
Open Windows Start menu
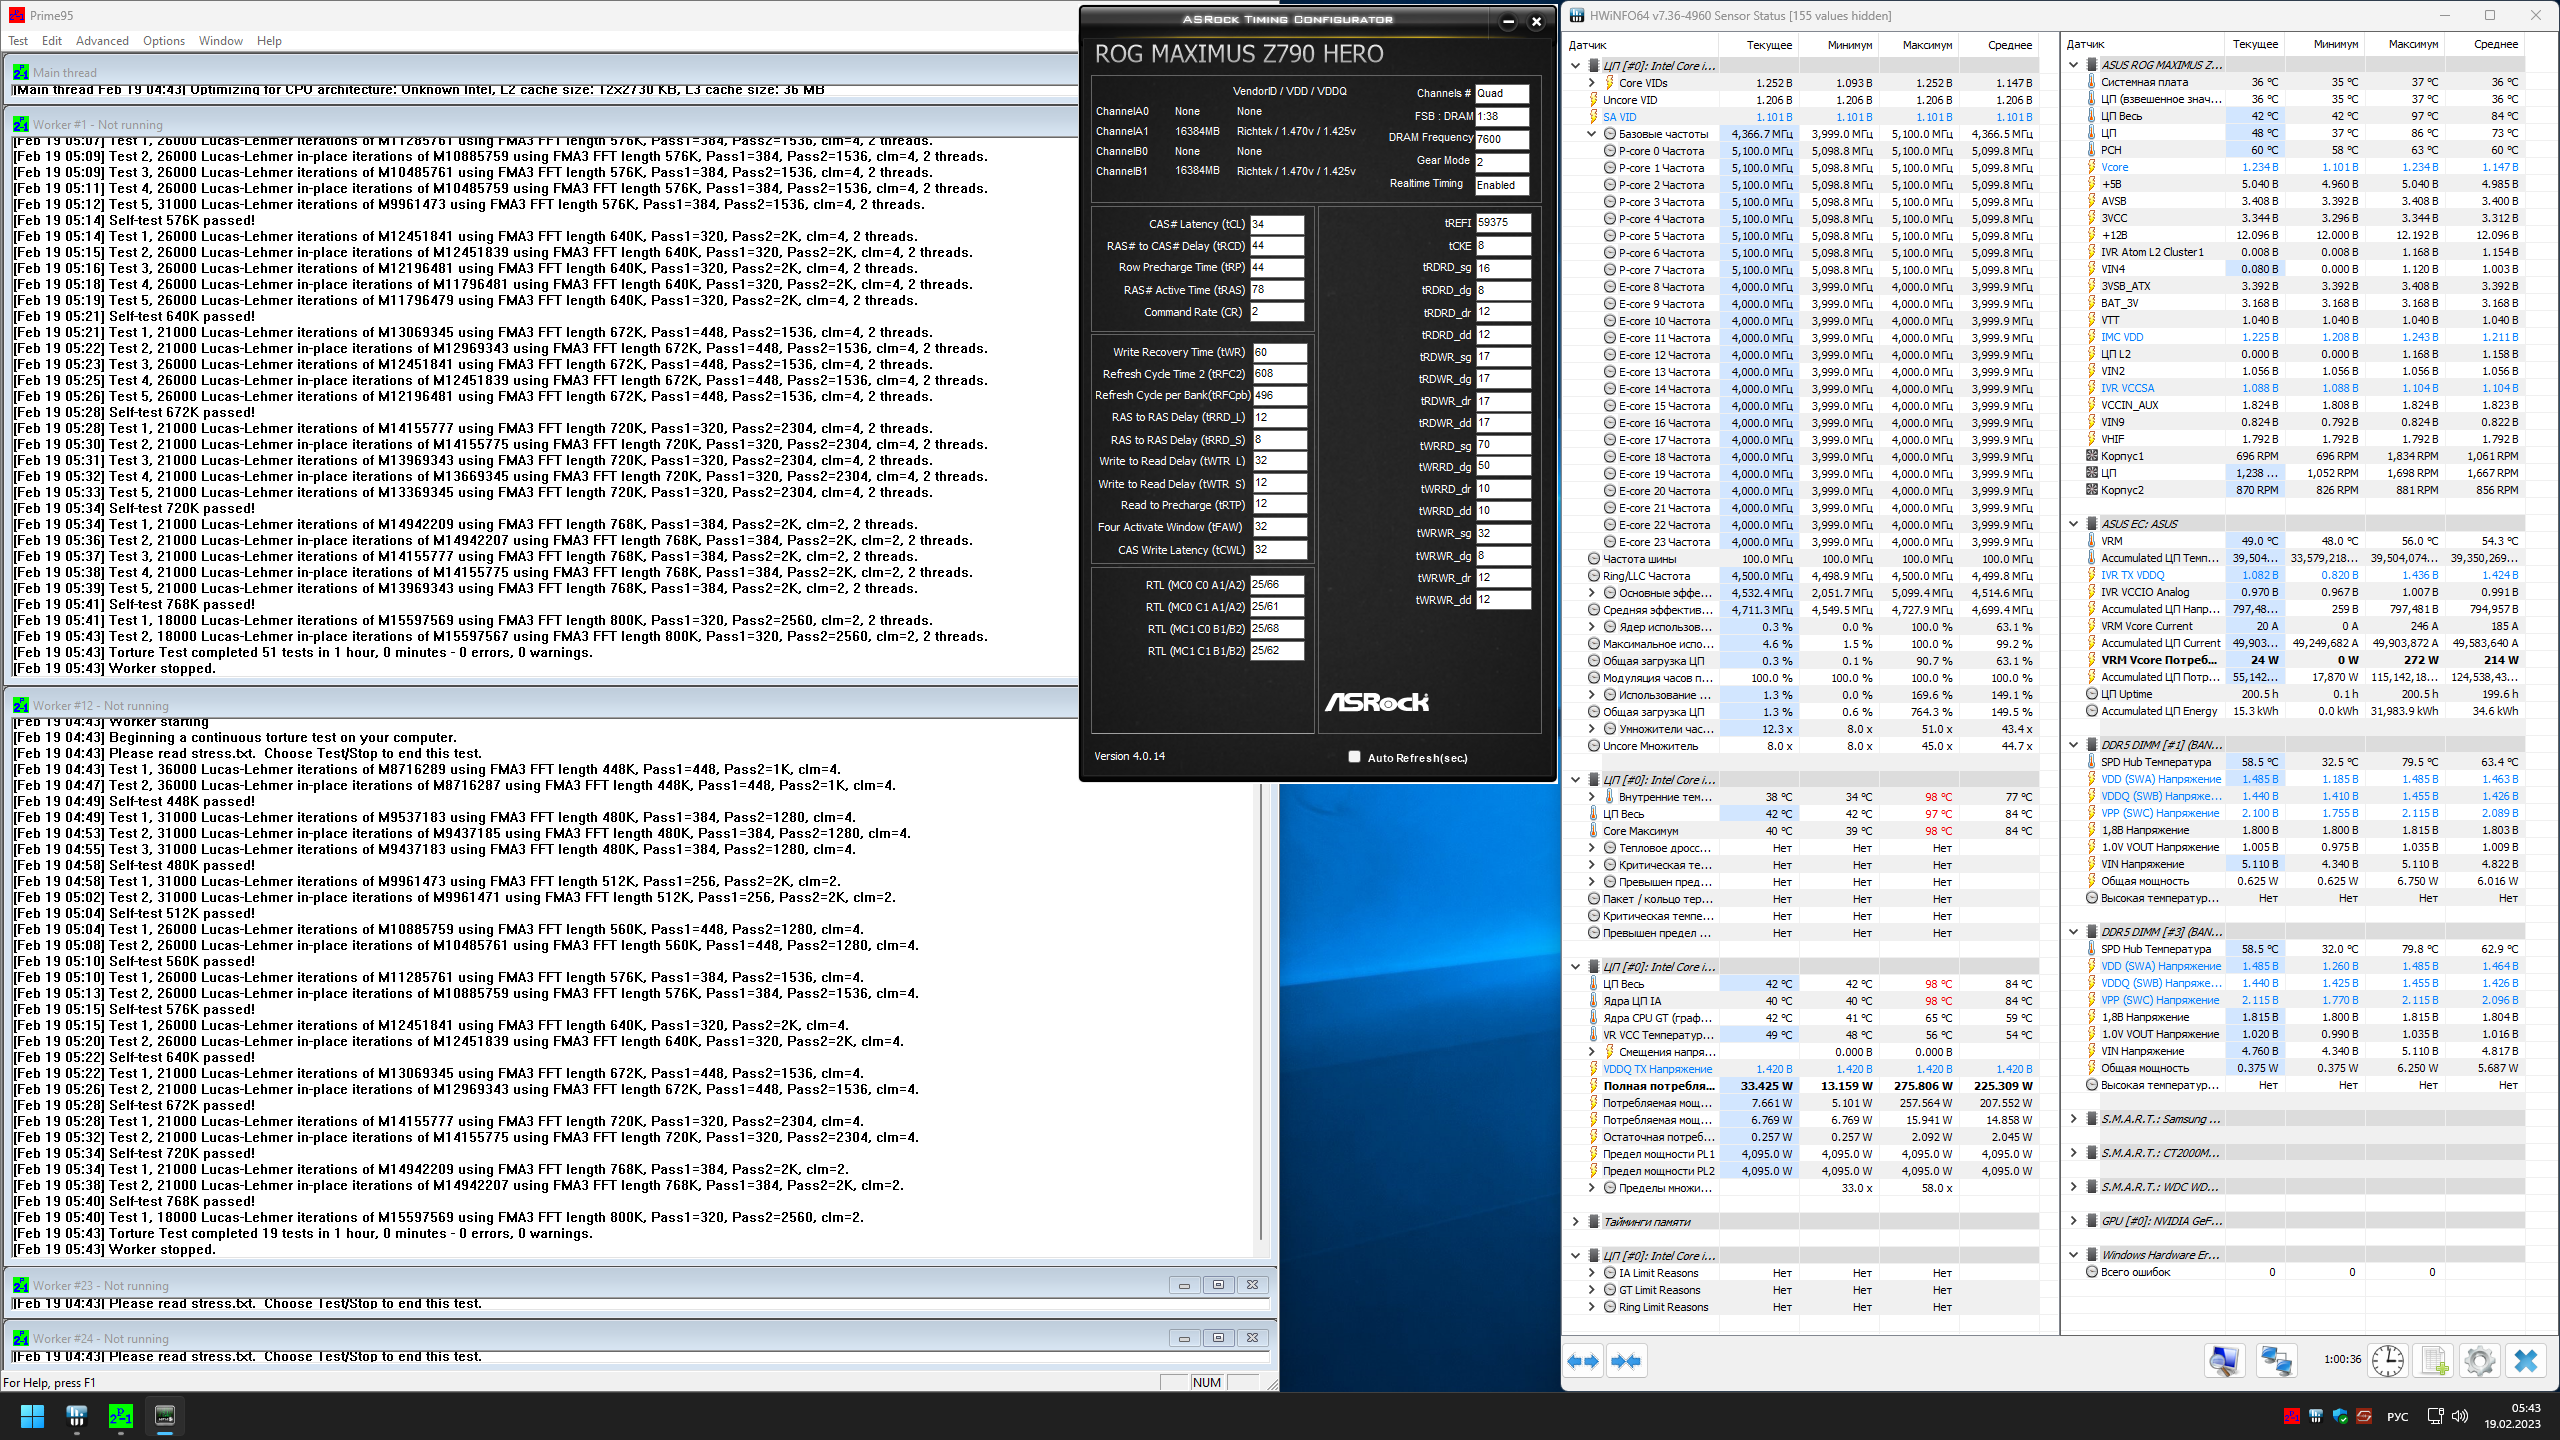(x=32, y=1416)
